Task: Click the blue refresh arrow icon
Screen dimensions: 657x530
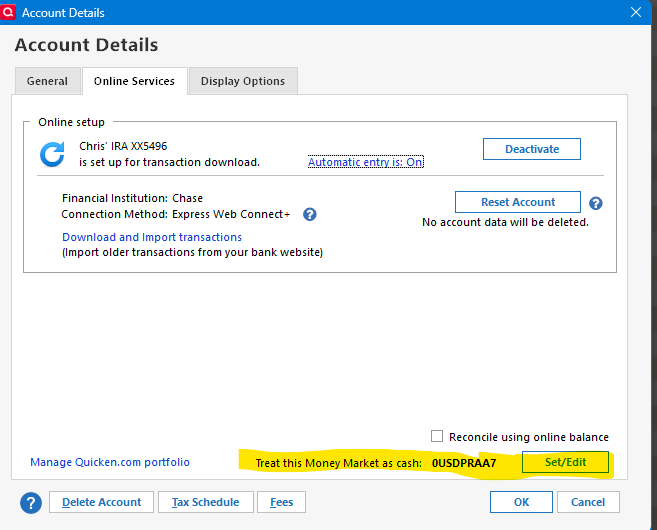Action: [x=52, y=154]
